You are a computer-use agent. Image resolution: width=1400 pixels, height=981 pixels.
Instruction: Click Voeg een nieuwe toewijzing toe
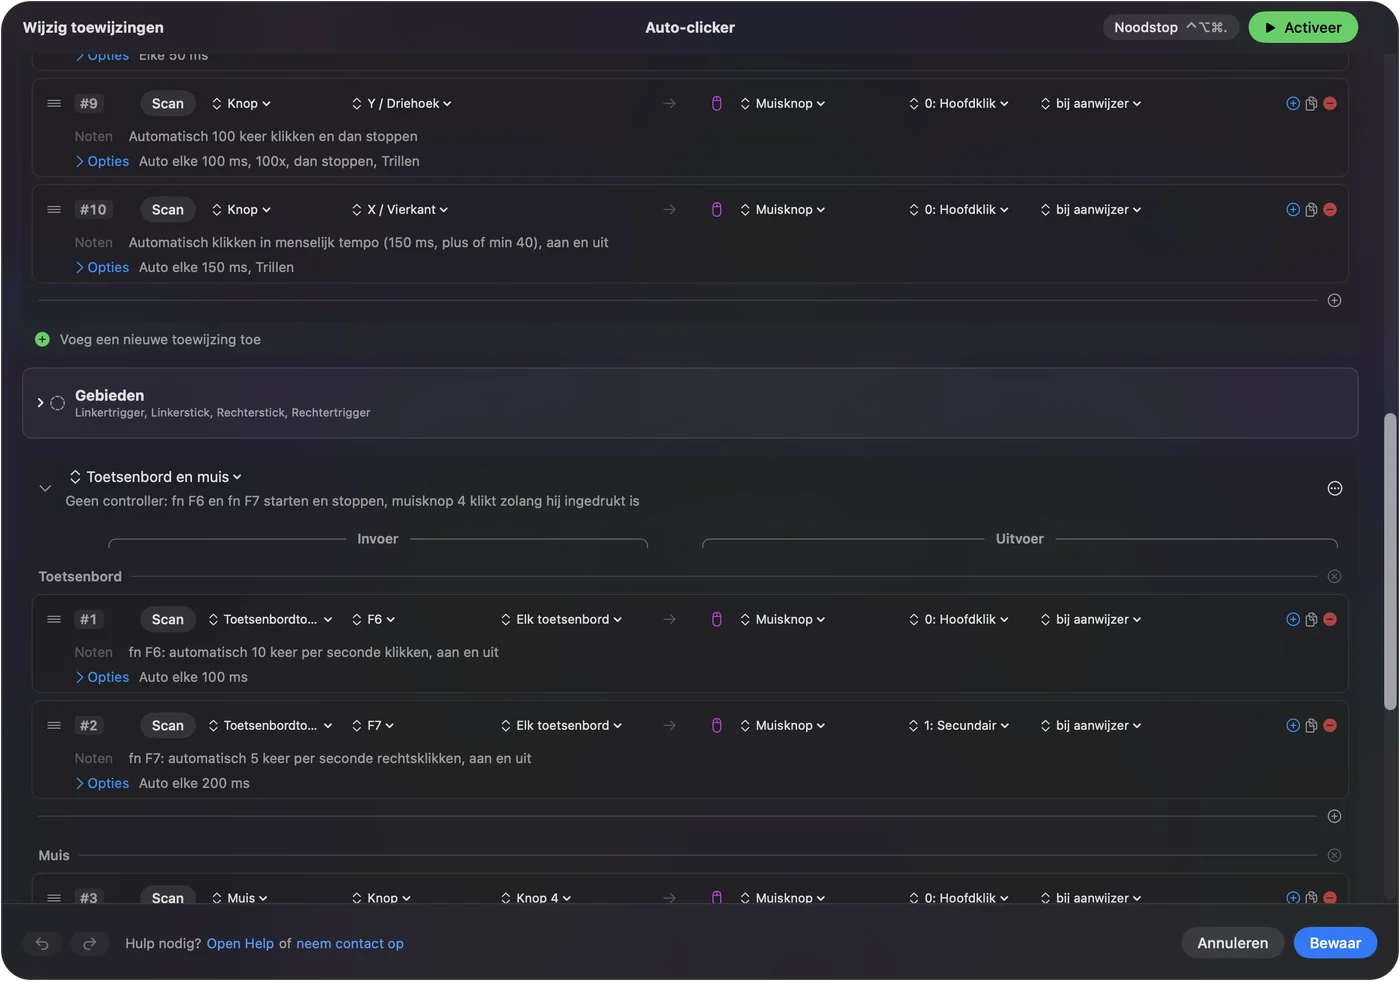click(160, 340)
